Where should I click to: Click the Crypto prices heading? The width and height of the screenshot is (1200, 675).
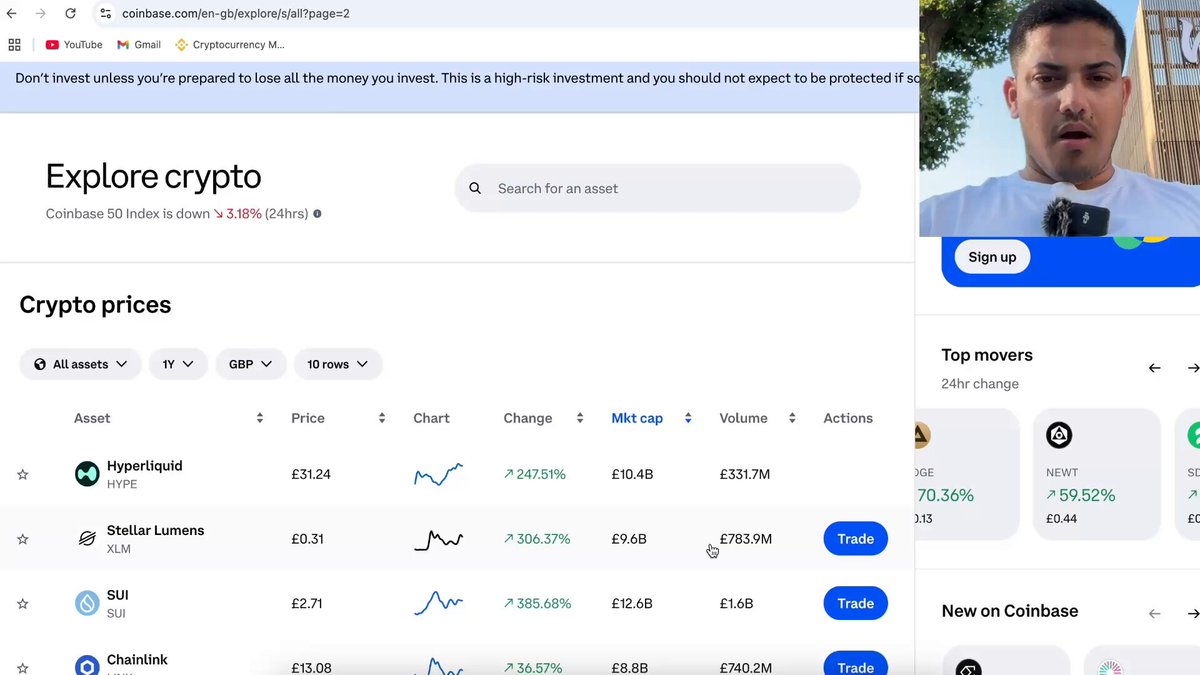(x=95, y=305)
